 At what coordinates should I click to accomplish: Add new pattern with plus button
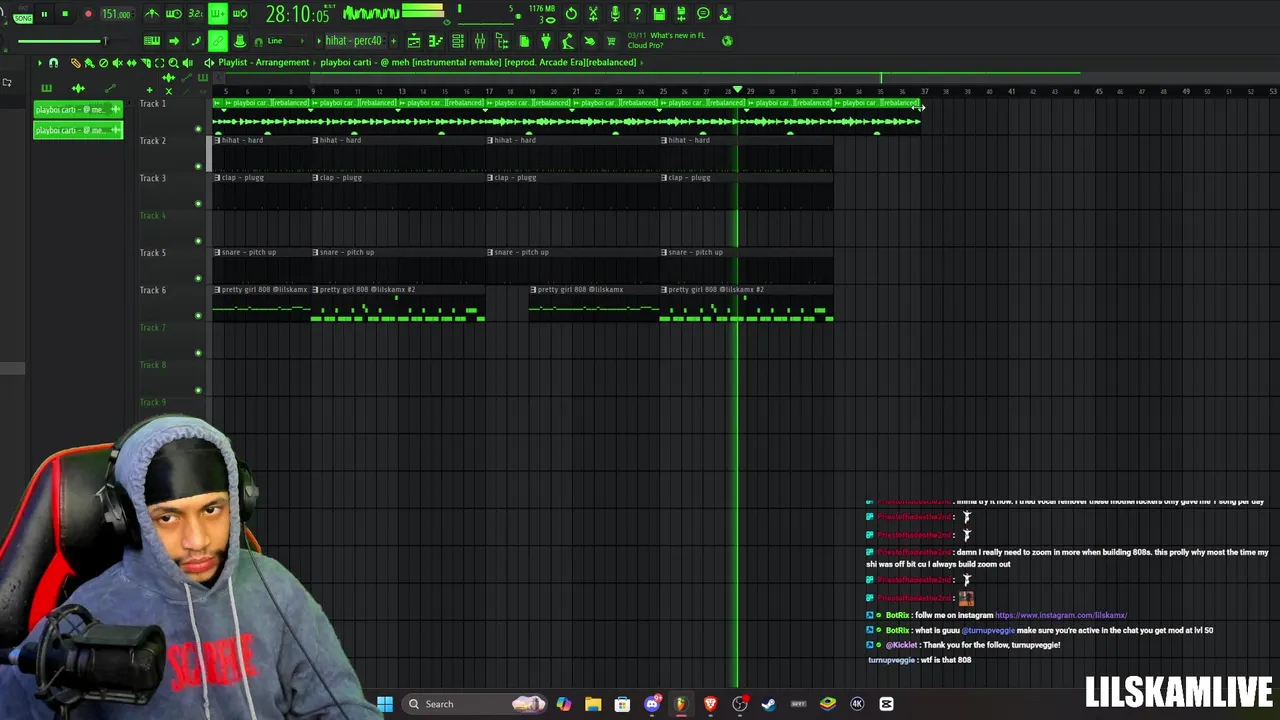coord(393,41)
